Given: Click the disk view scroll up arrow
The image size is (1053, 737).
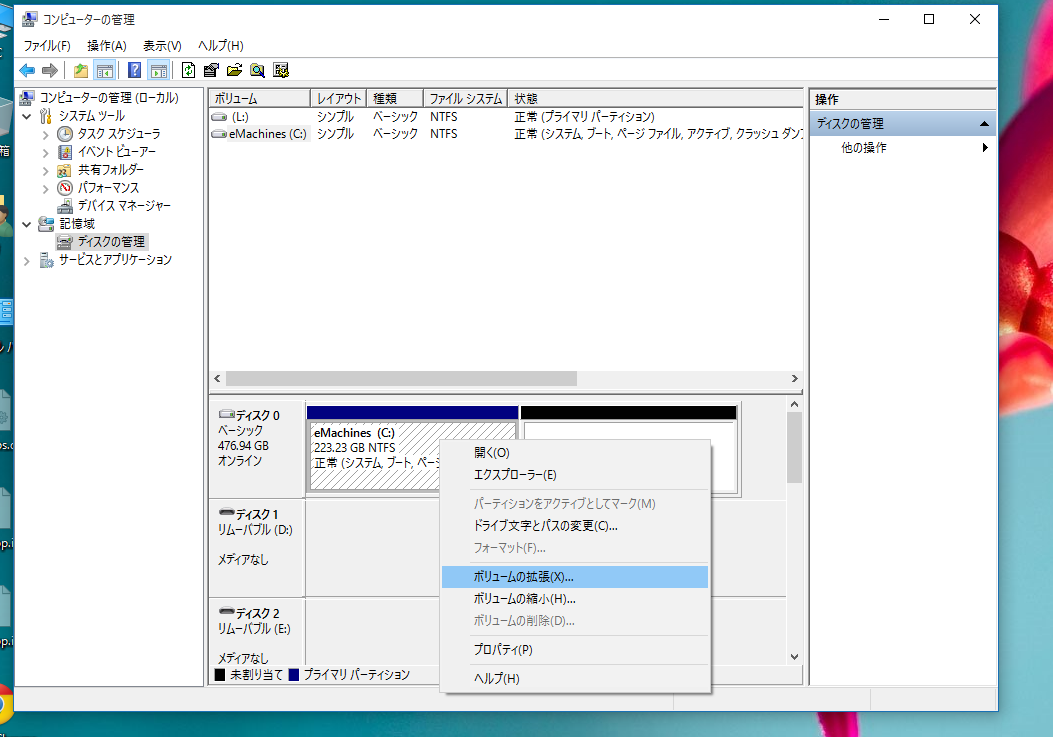Looking at the screenshot, I should coord(794,404).
